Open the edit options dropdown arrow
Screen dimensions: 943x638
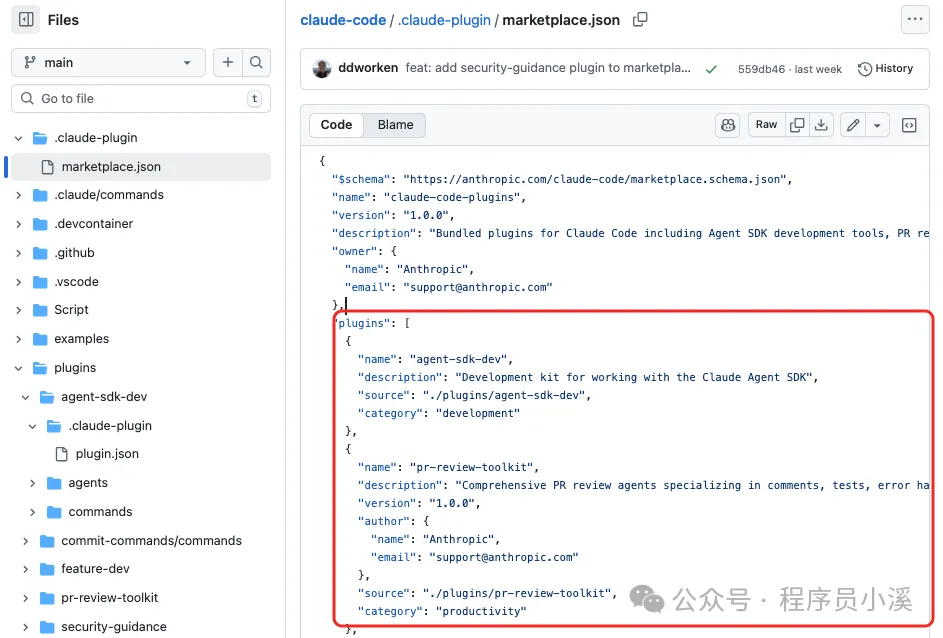pos(877,125)
